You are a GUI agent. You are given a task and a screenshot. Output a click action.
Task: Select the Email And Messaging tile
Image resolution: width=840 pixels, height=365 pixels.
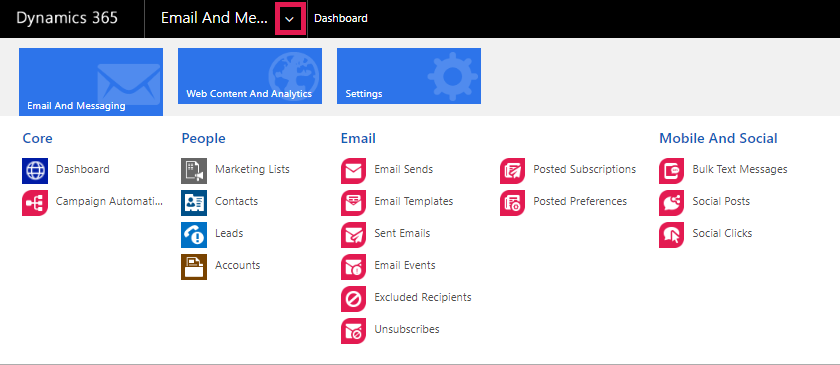pos(91,81)
